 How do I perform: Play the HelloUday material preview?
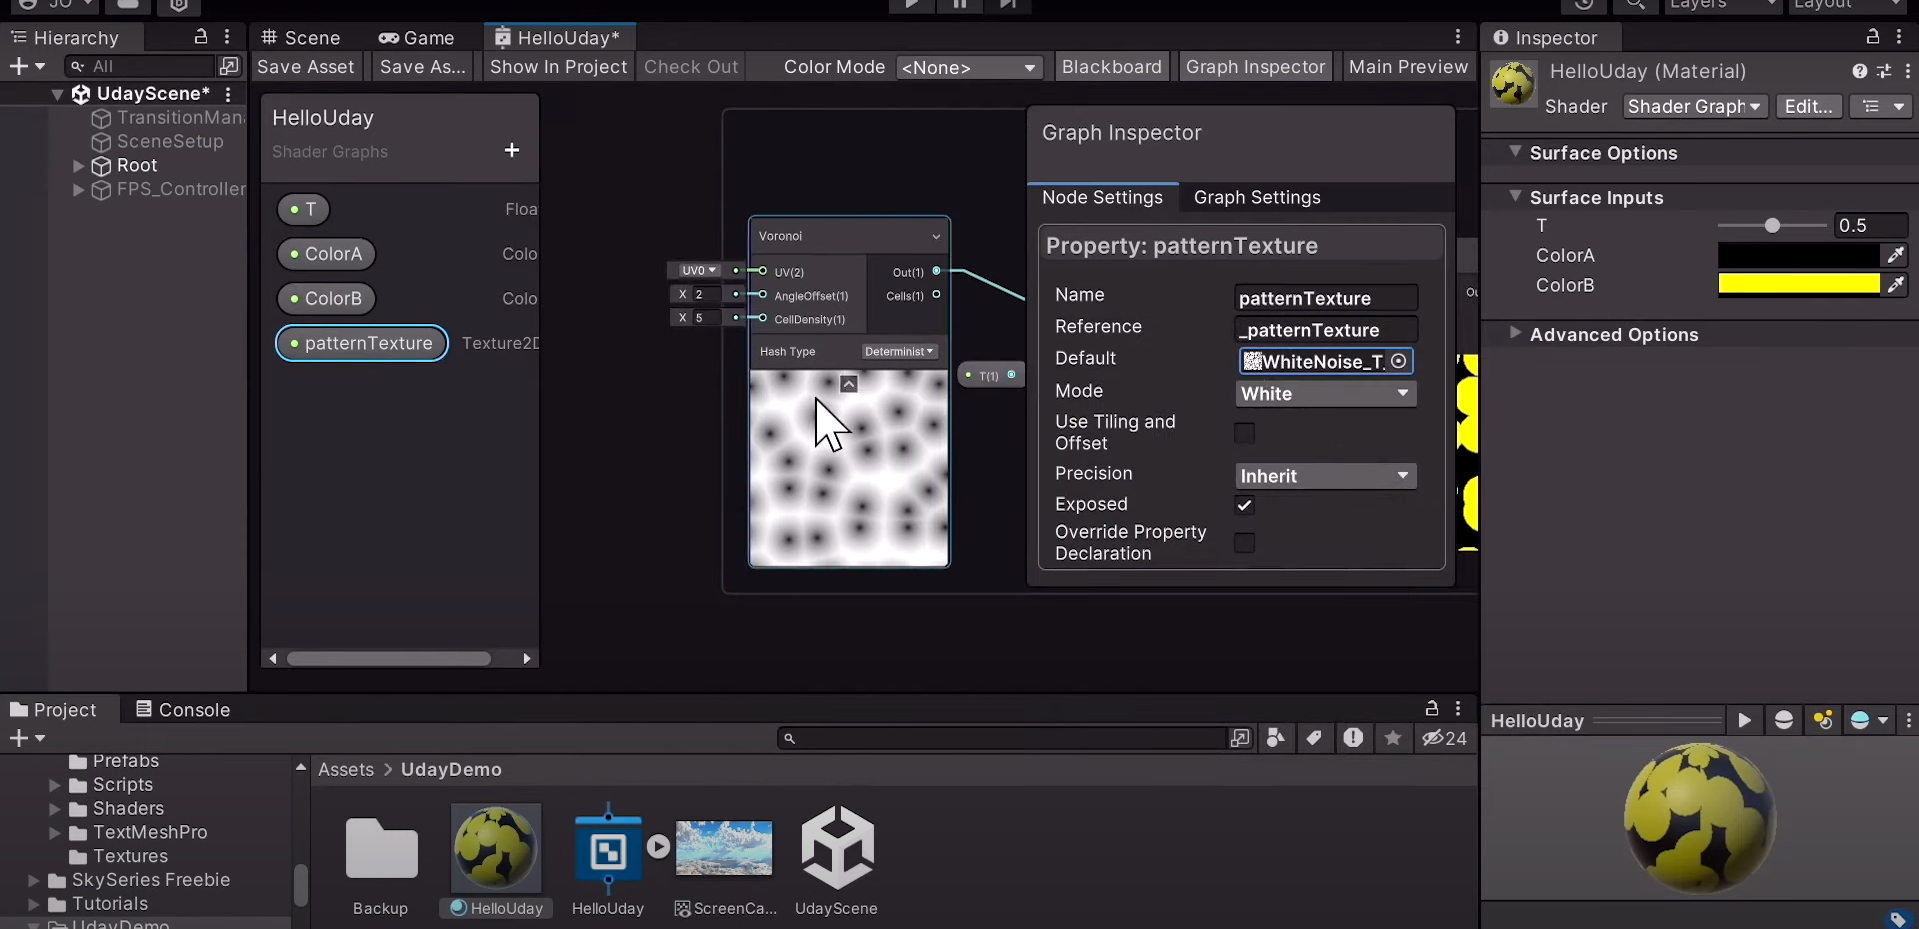pyautogui.click(x=1744, y=720)
